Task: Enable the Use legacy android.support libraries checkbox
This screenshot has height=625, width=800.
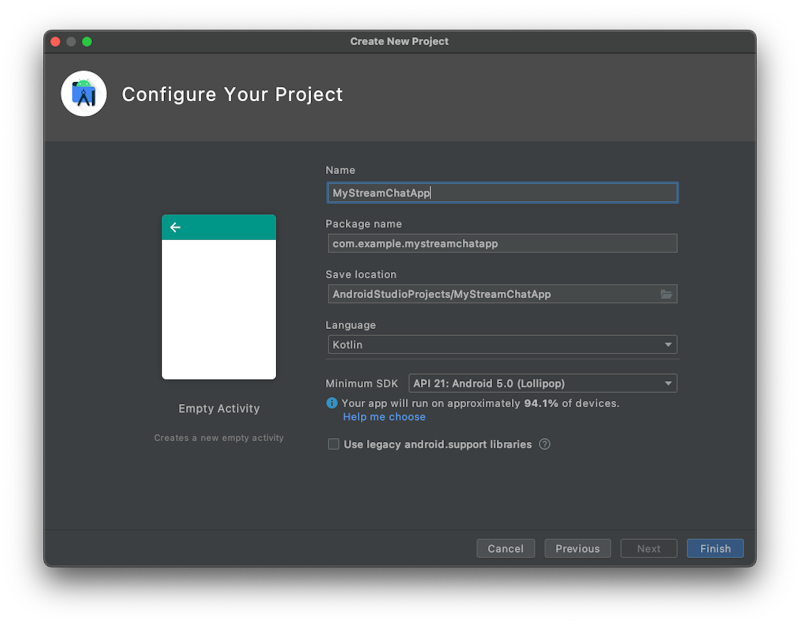Action: point(333,444)
